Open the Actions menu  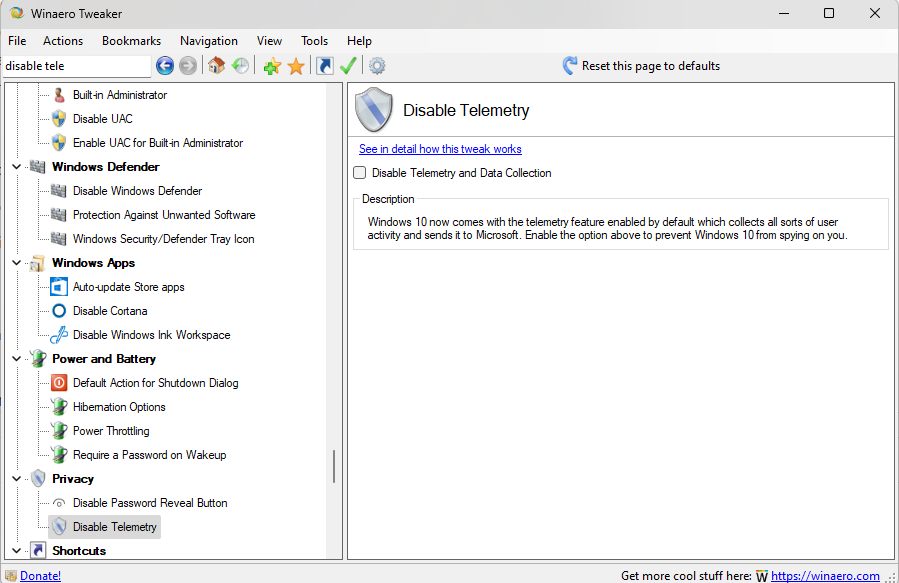tap(63, 41)
